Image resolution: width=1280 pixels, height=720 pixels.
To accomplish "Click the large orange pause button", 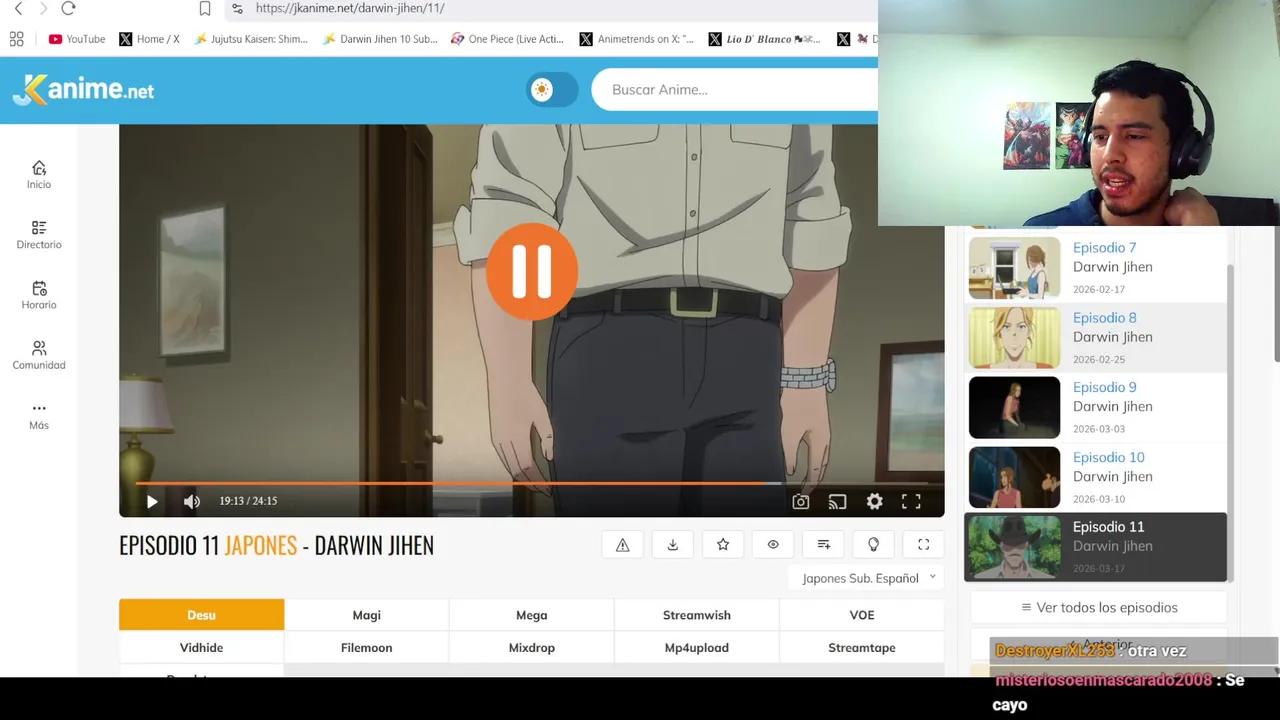I will click(x=532, y=271).
